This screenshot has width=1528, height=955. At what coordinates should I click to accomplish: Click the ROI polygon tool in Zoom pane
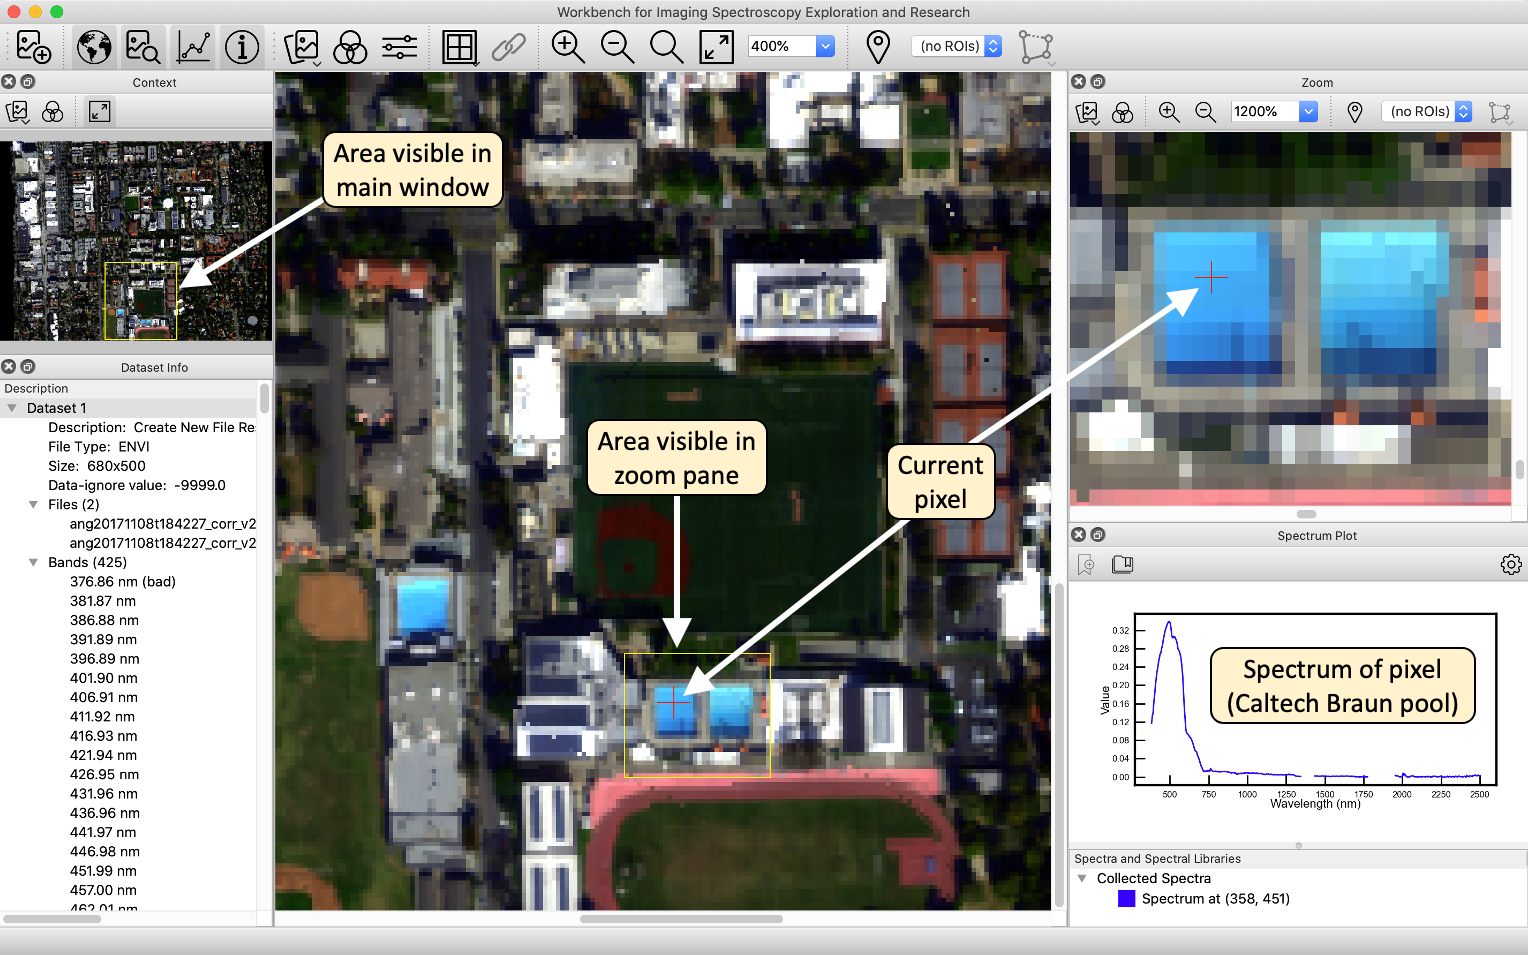[1499, 112]
